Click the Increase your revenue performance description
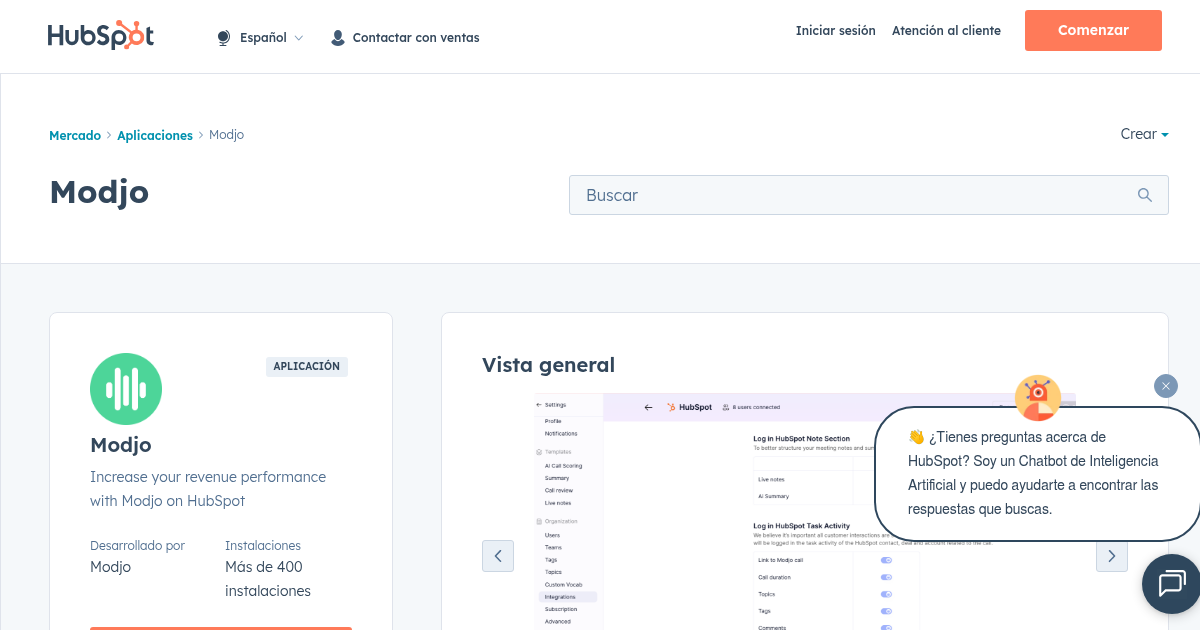This screenshot has width=1200, height=630. click(x=208, y=489)
